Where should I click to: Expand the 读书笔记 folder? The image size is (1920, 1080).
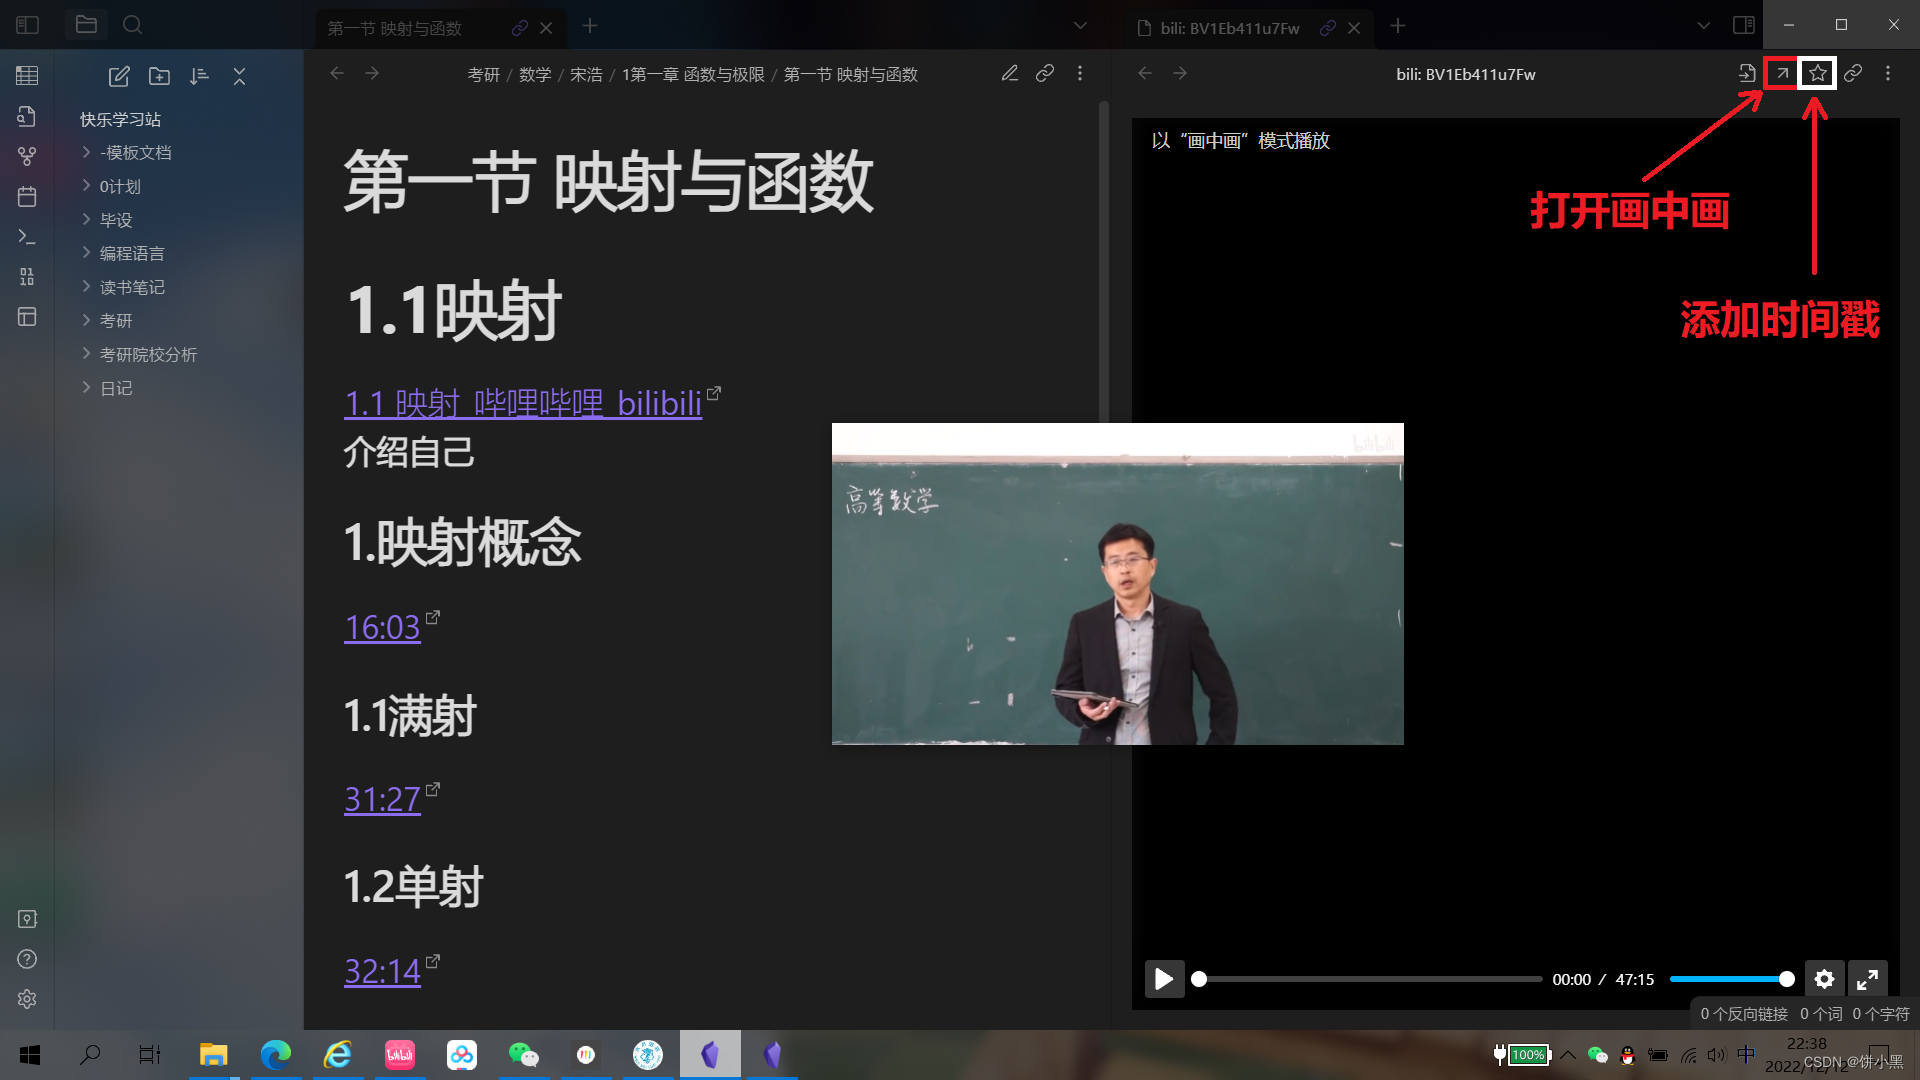point(131,287)
